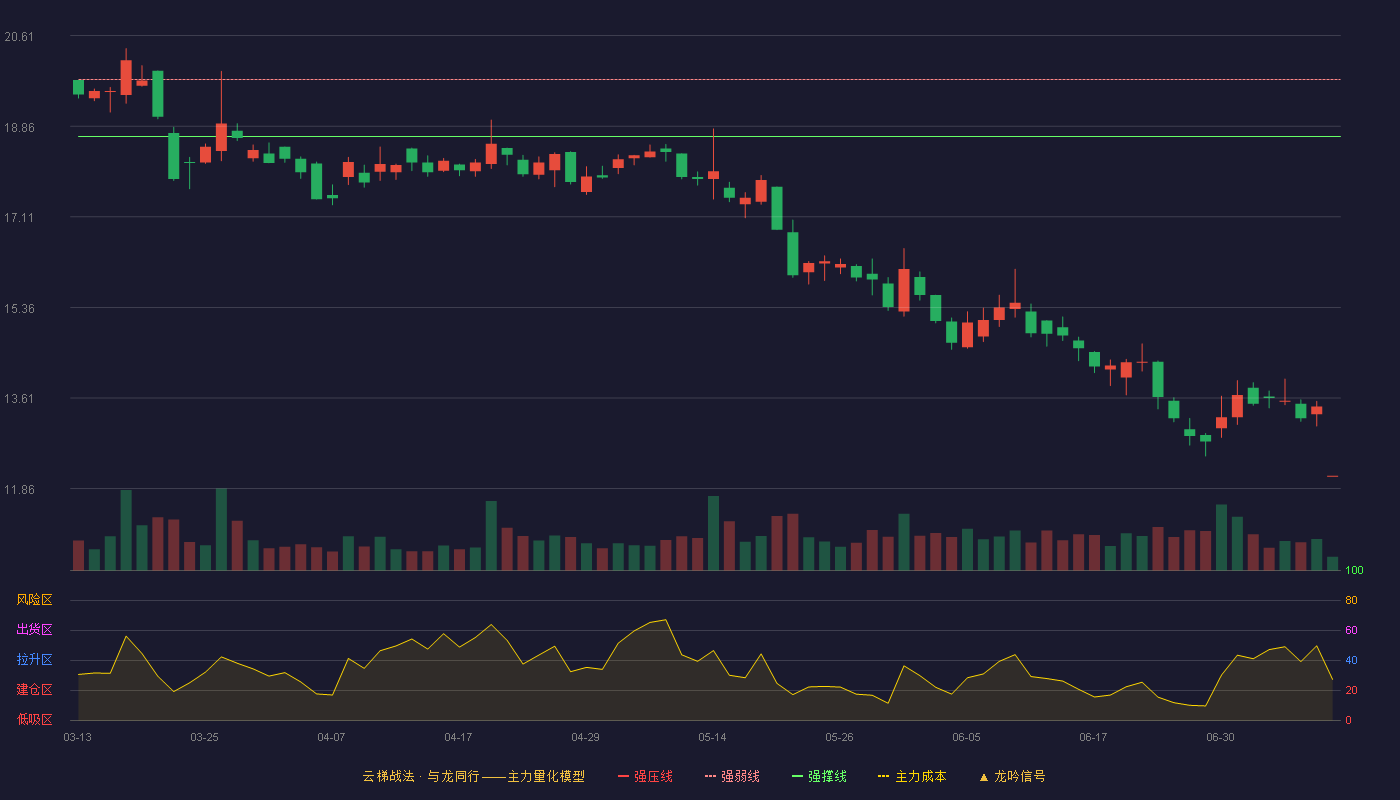Toggle the 主力成本 yellow dashed legend marker
1400x800 pixels.
coord(884,776)
